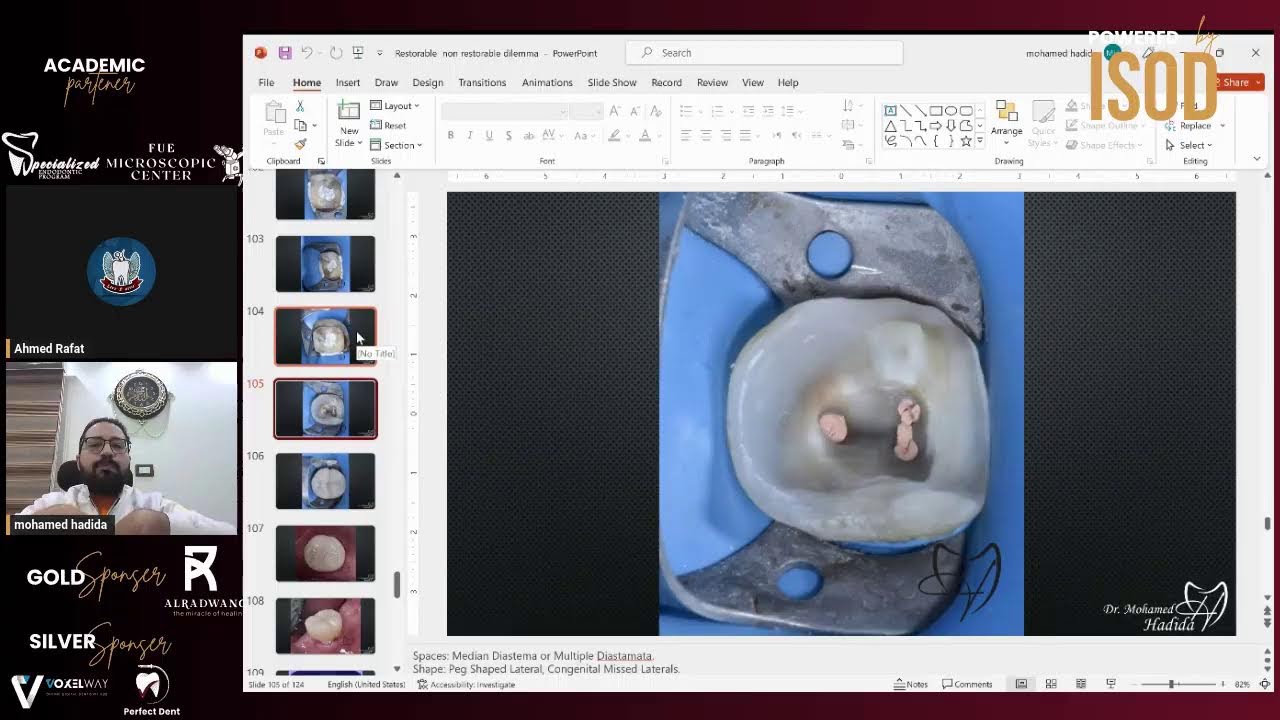The image size is (1280, 720).
Task: Click the Format Painter brush icon
Action: coord(300,144)
